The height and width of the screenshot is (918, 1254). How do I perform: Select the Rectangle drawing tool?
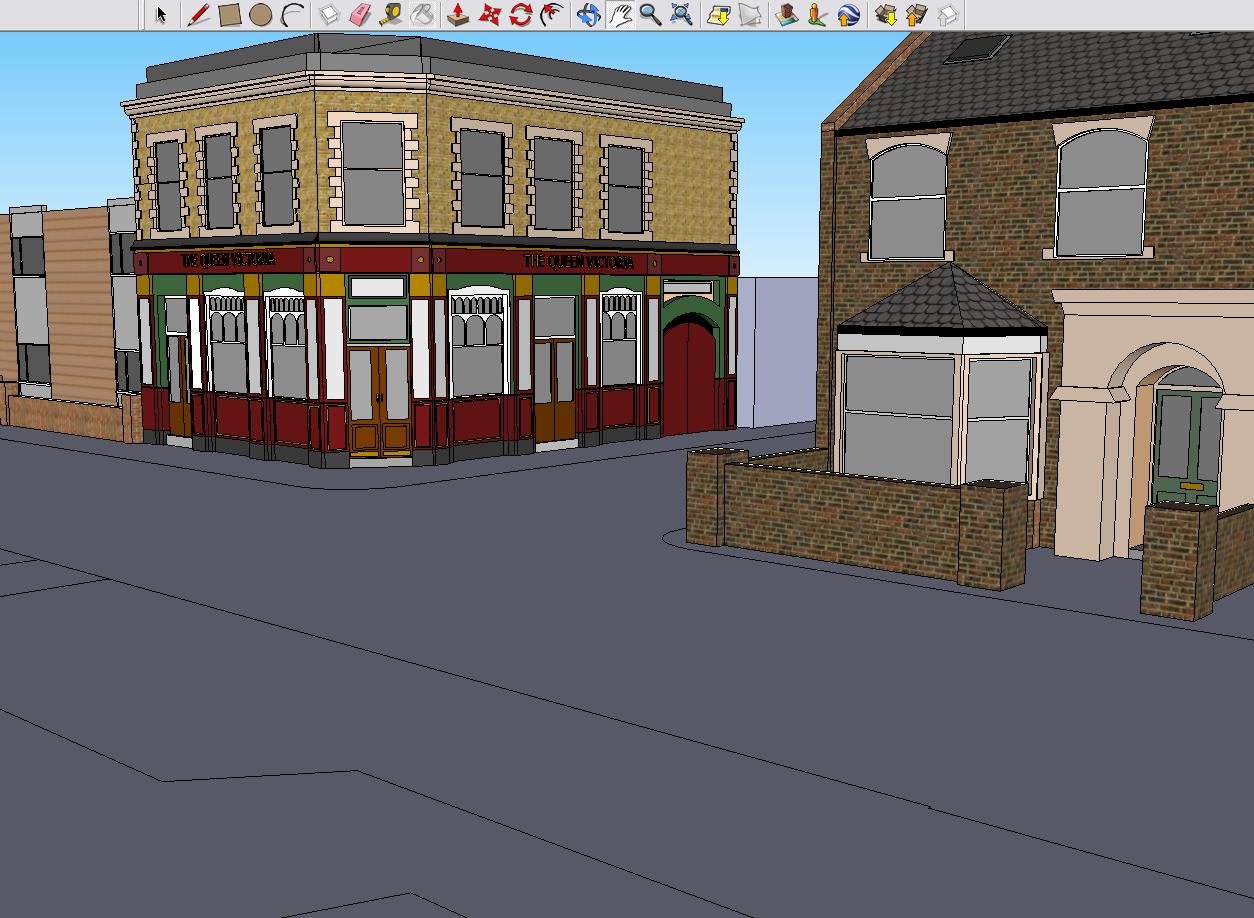click(229, 15)
